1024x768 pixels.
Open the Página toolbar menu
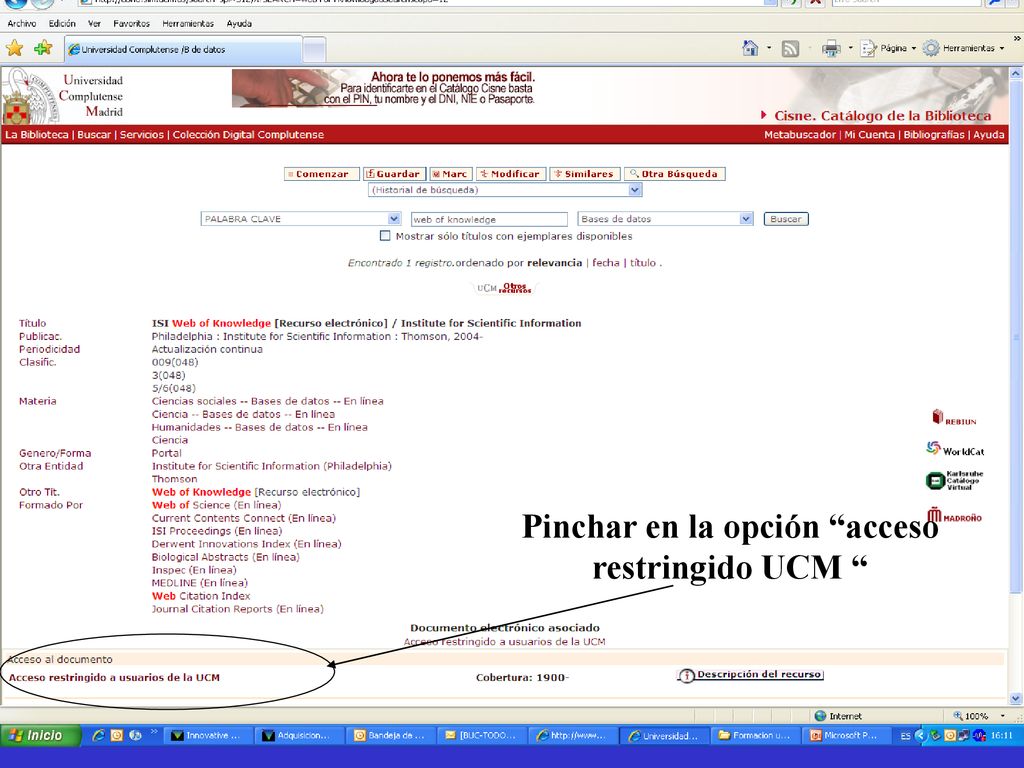(888, 48)
